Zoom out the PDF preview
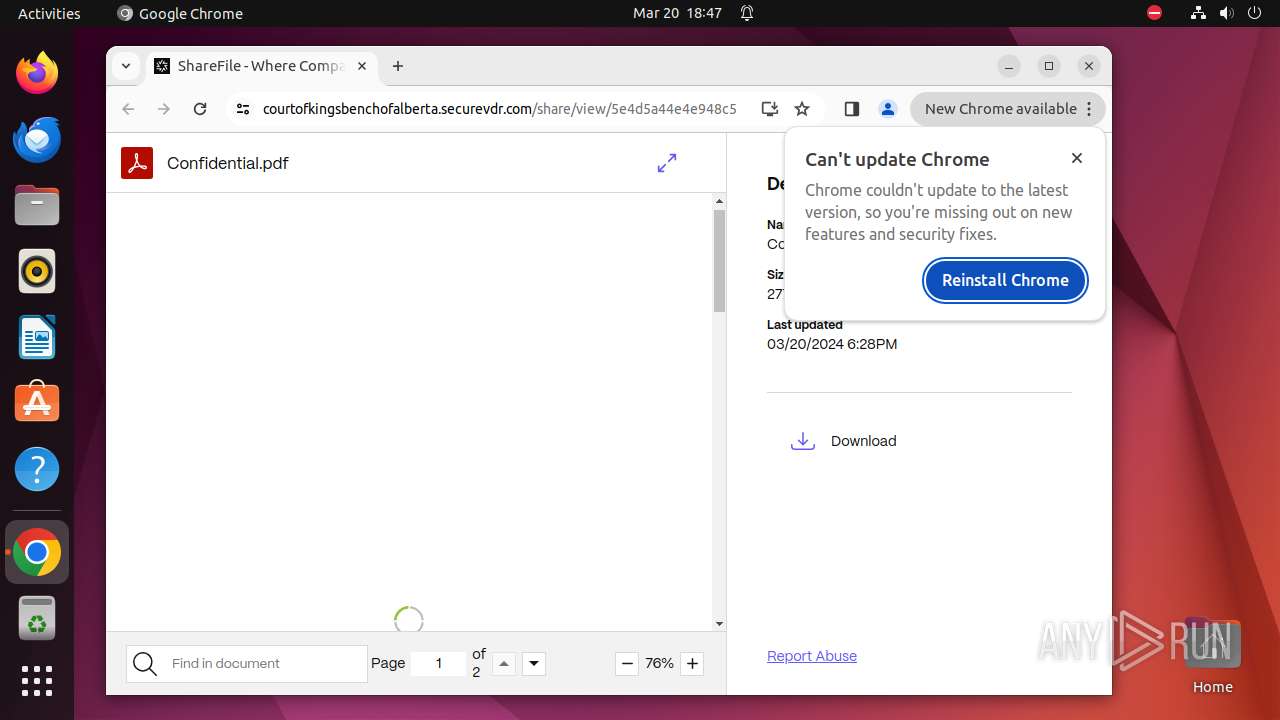This screenshot has height=720, width=1280. point(627,663)
